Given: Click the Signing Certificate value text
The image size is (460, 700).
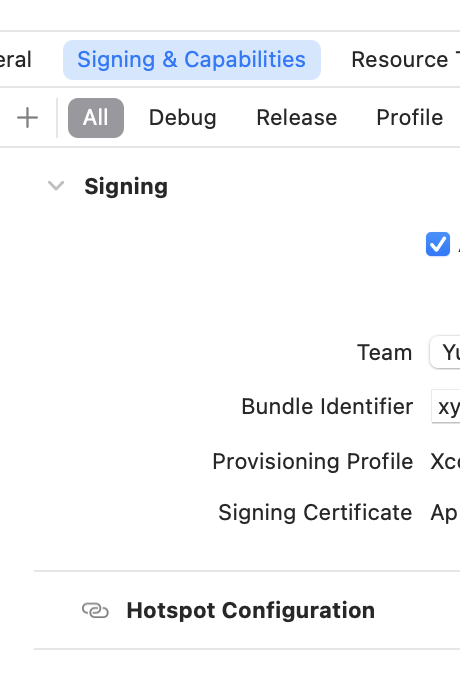Looking at the screenshot, I should pyautogui.click(x=445, y=512).
